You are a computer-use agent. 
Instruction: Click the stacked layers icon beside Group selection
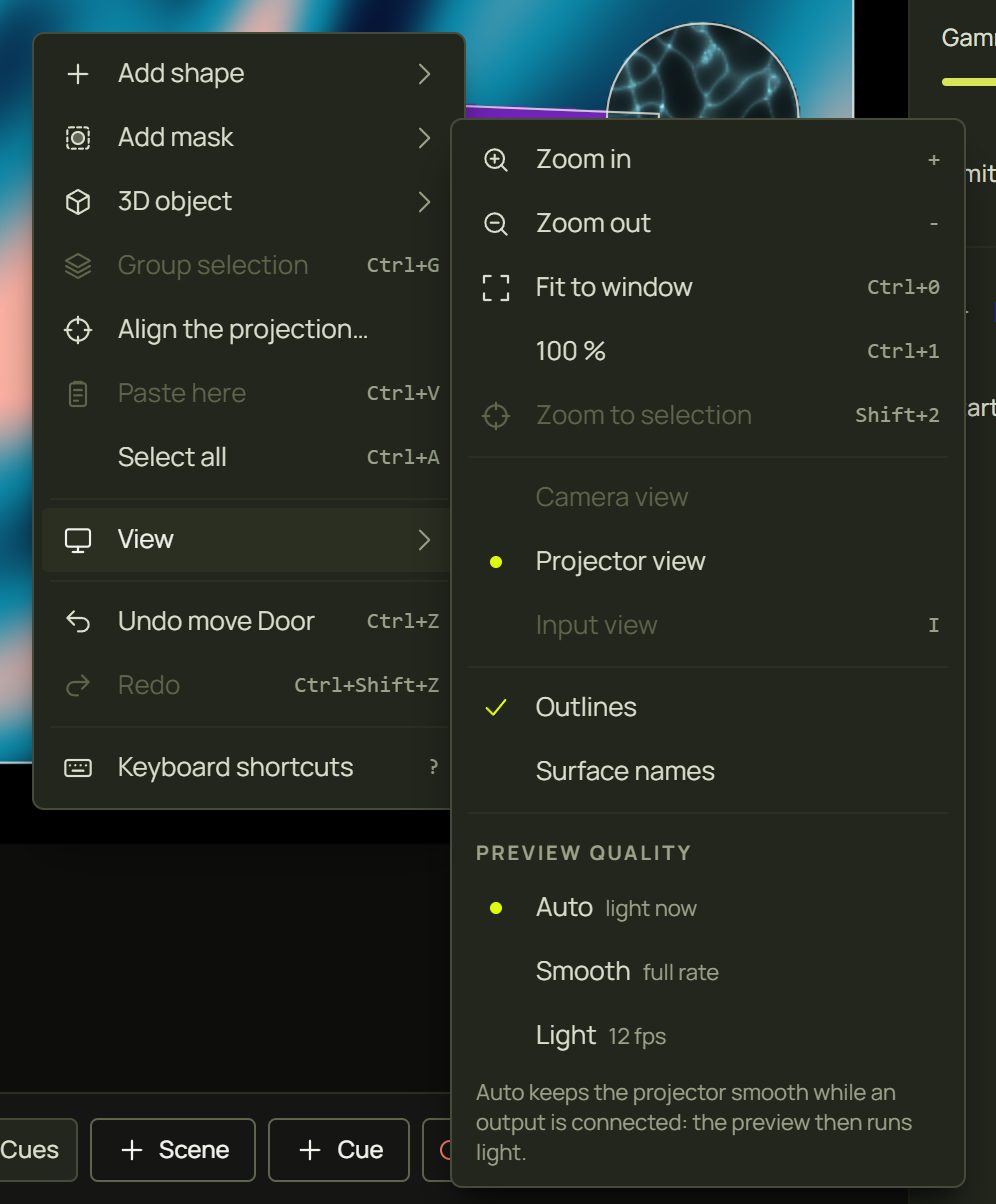78,266
